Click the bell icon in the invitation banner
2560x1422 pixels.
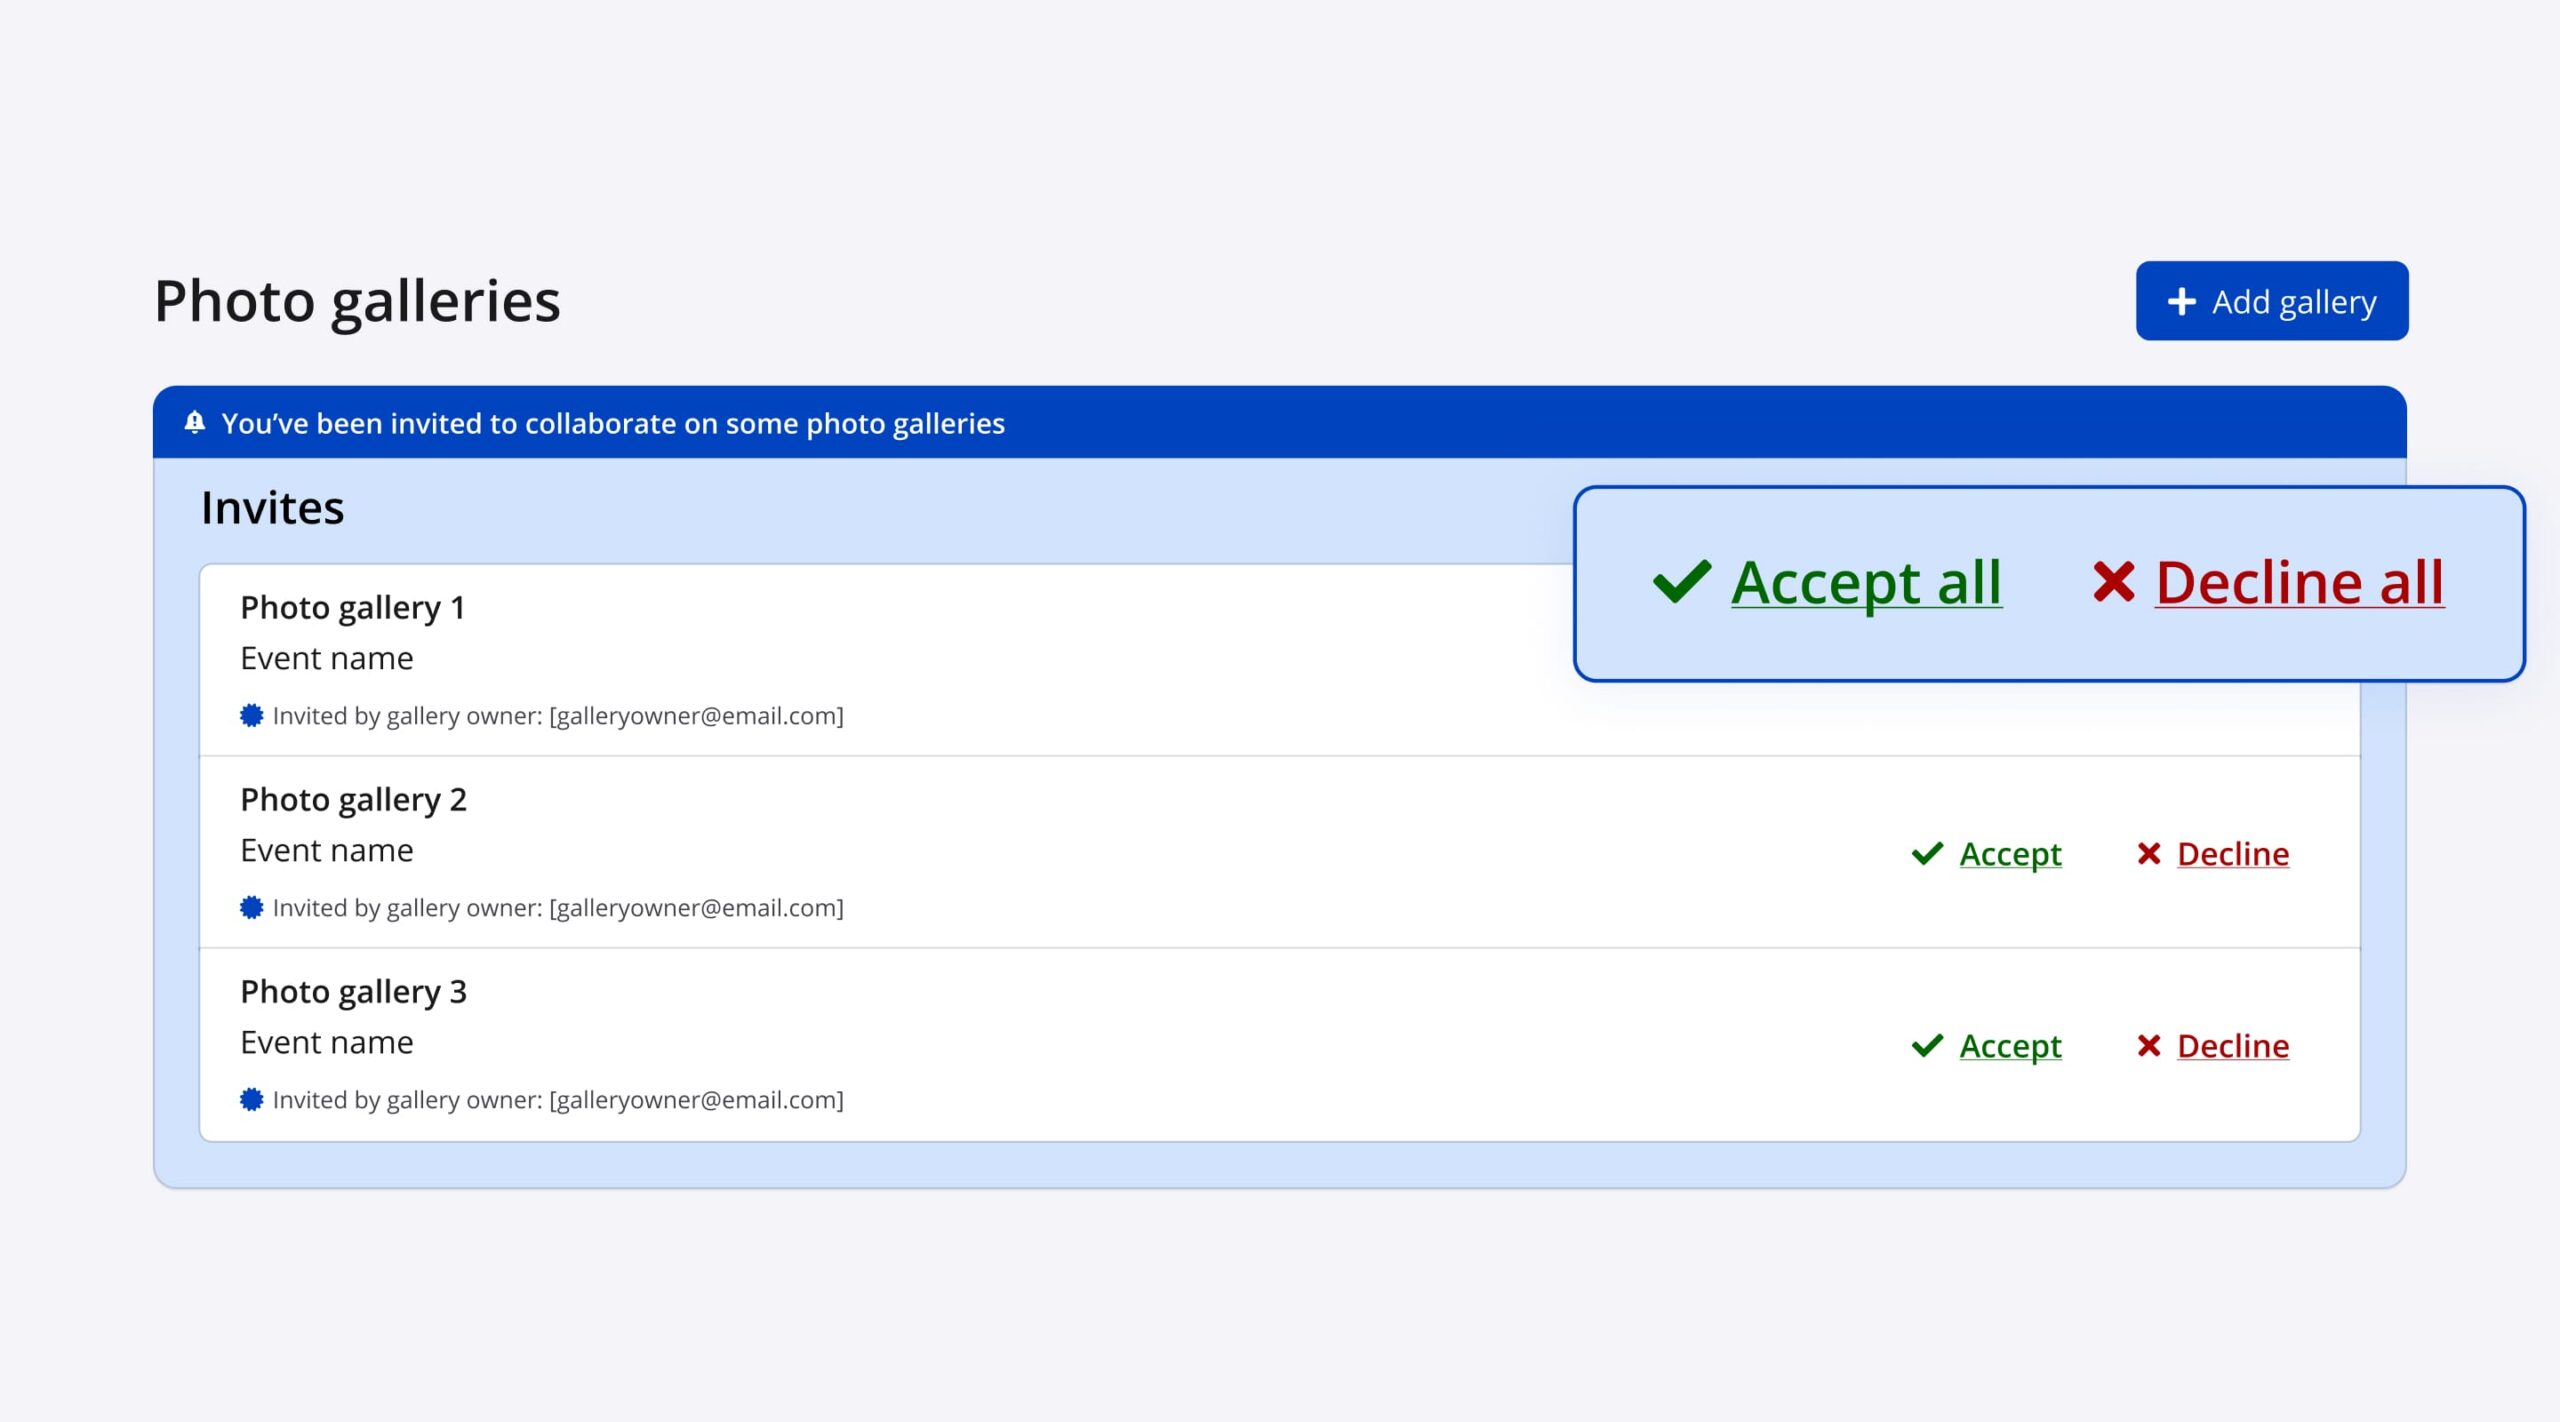pos(195,423)
